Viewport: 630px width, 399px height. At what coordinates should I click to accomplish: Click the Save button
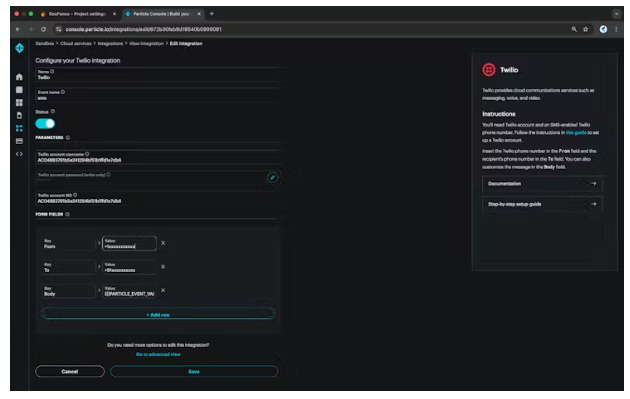click(194, 372)
